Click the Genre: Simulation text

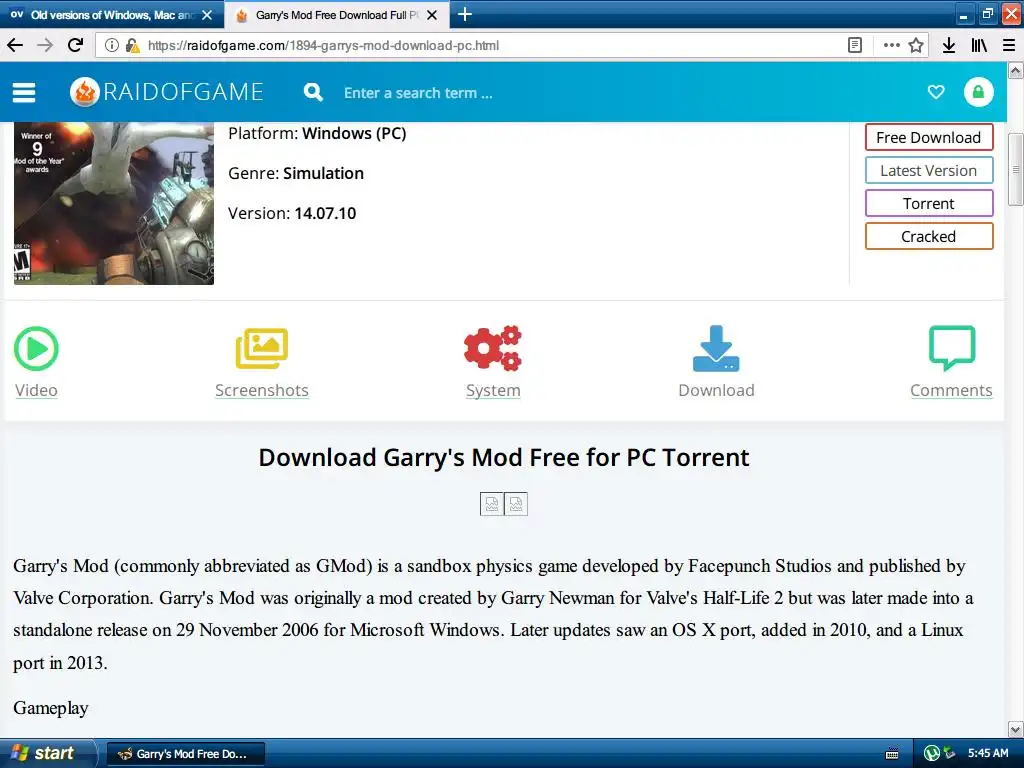pos(296,173)
